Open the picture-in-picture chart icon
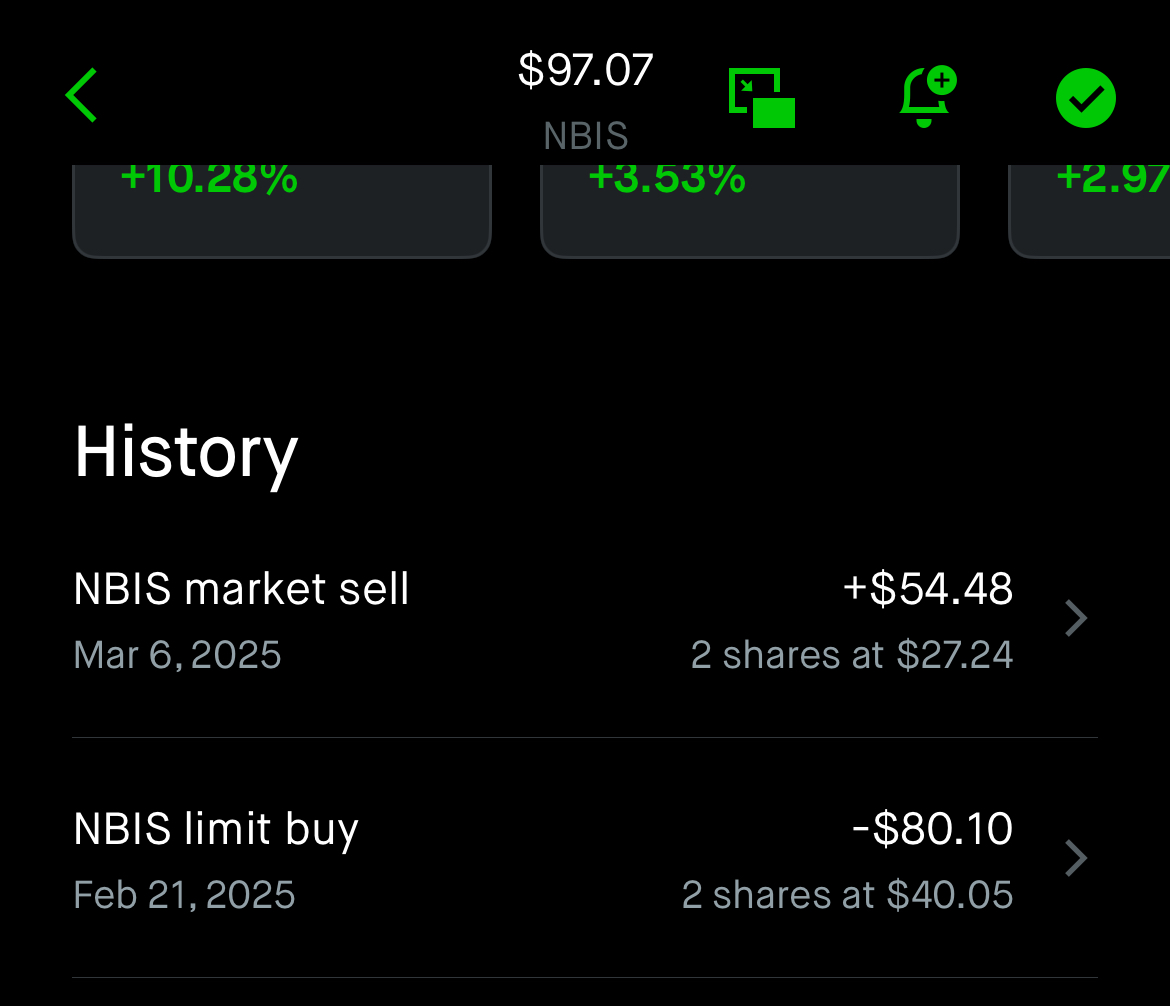 [762, 98]
